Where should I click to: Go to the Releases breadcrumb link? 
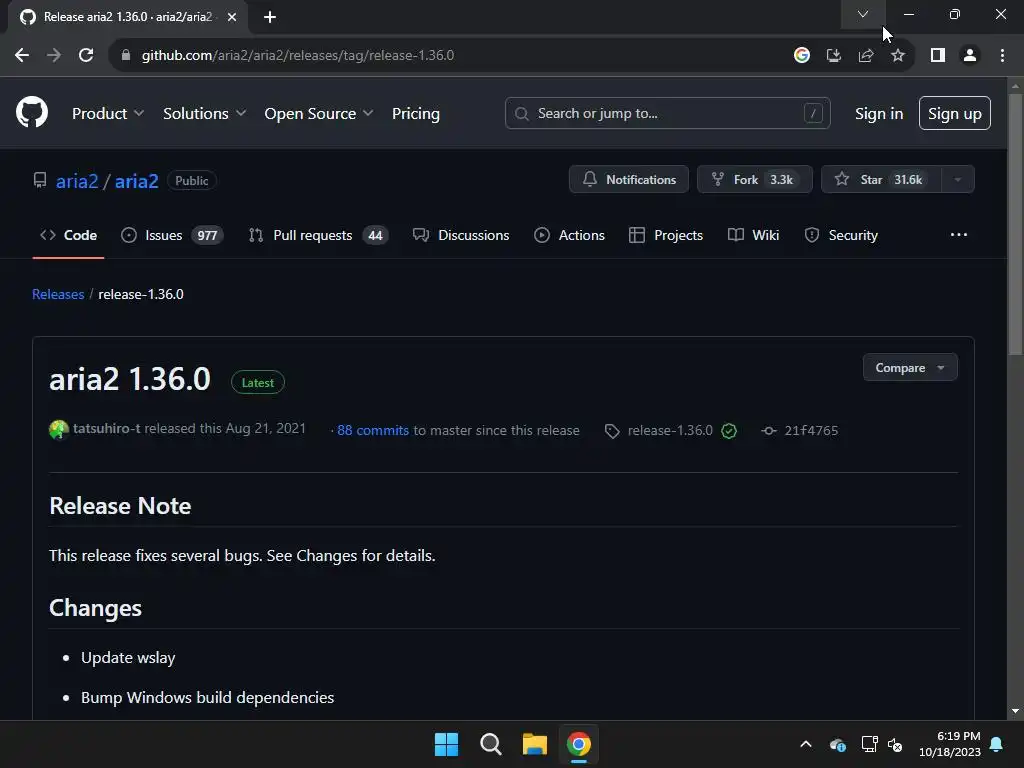(x=58, y=295)
